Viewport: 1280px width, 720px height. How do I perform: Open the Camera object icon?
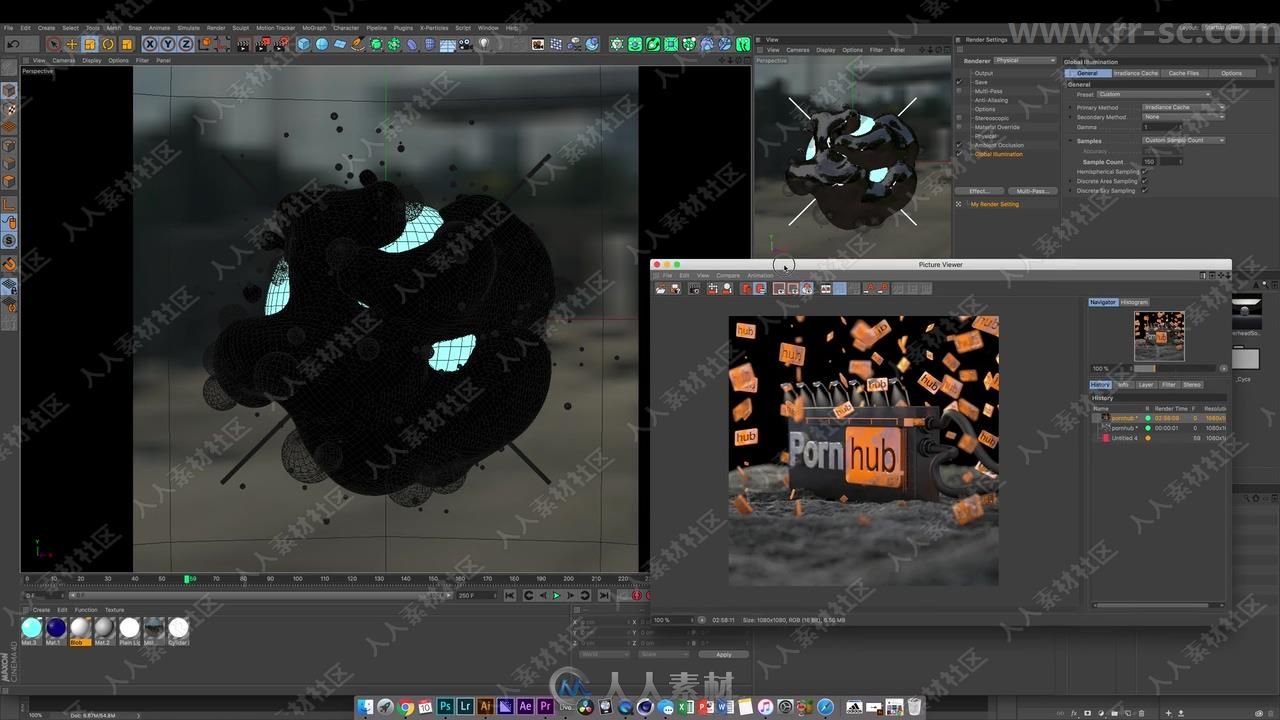[x=465, y=44]
